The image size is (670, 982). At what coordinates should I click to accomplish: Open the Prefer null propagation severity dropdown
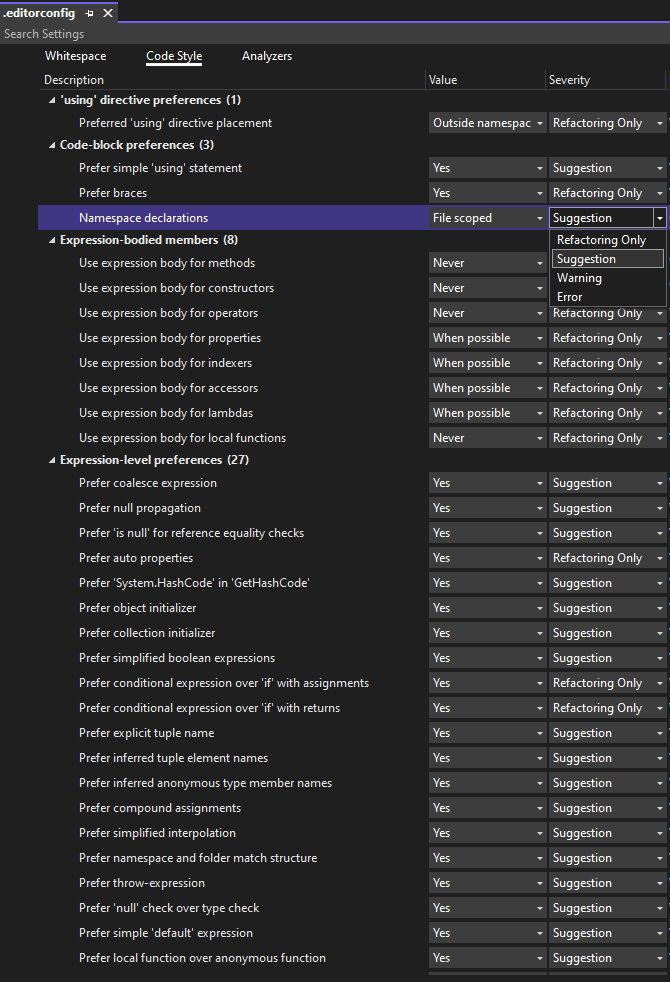coord(661,507)
